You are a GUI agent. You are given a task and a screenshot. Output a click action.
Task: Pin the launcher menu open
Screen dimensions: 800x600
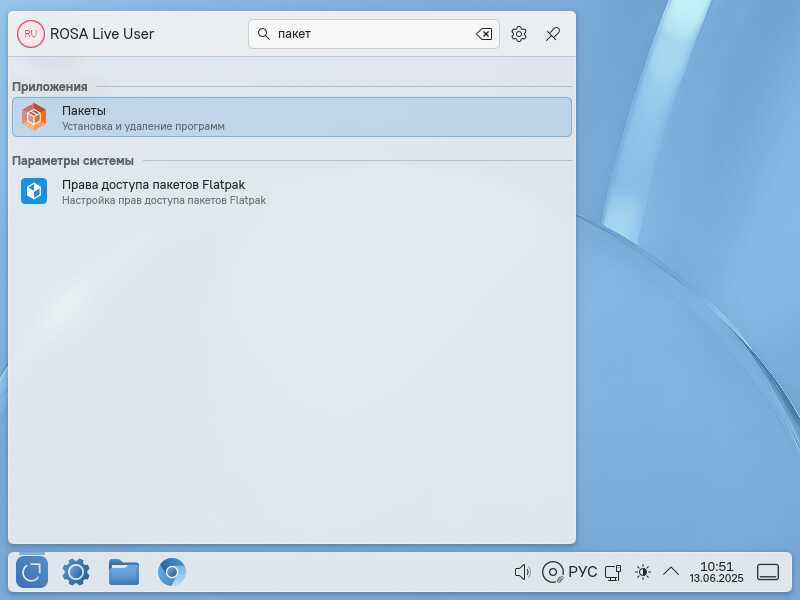(x=553, y=34)
